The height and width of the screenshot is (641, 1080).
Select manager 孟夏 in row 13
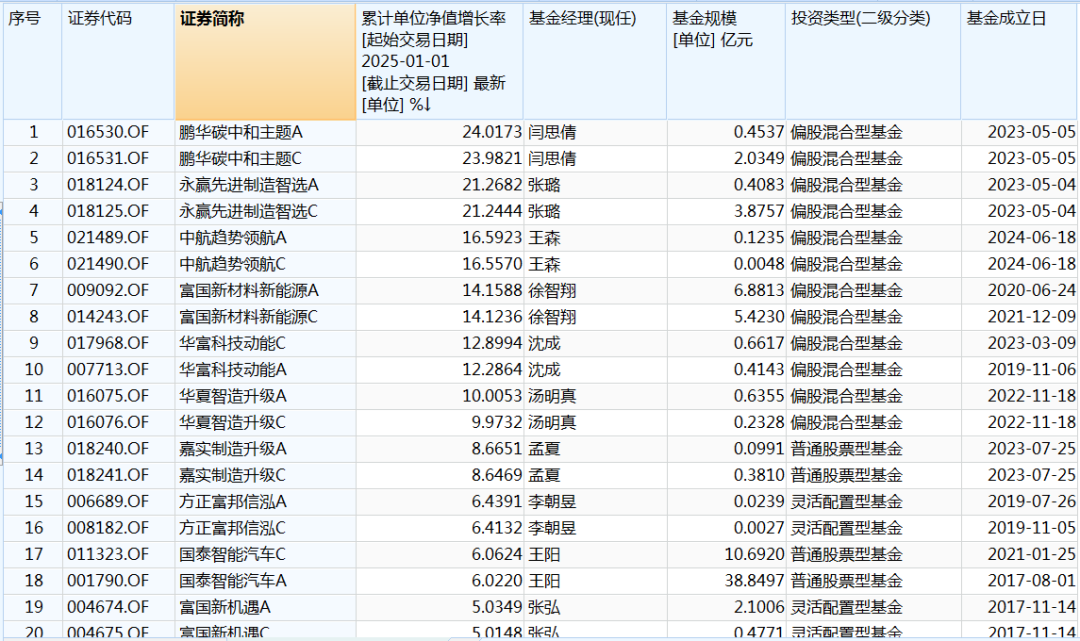[x=544, y=449]
